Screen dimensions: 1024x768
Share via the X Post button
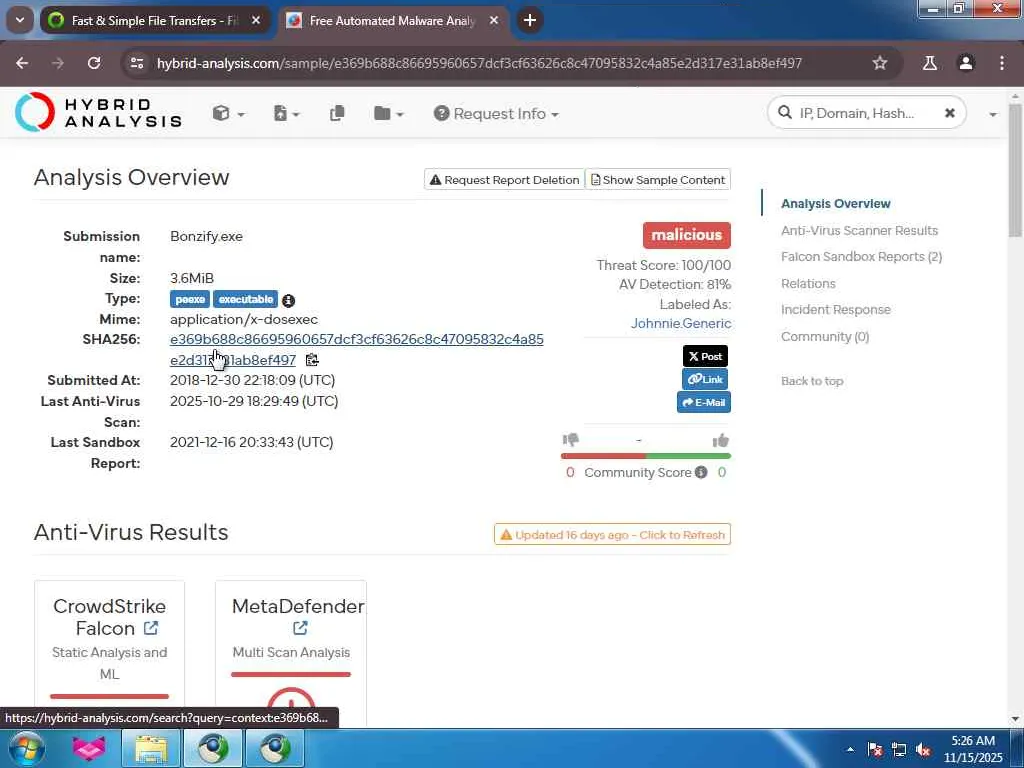(x=705, y=356)
